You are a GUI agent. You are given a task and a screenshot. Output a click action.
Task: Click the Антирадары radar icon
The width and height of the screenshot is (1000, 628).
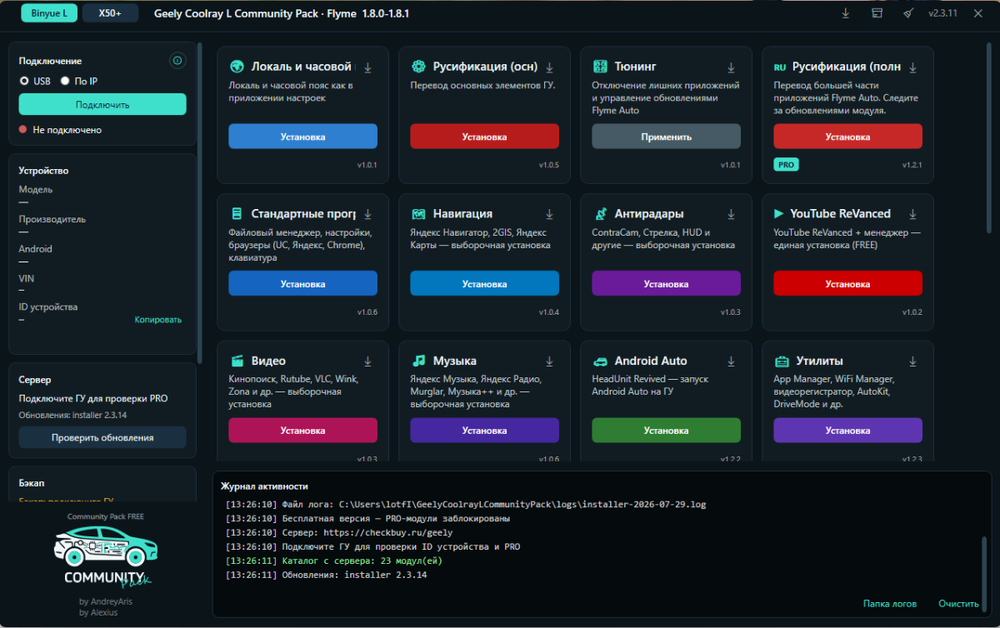tap(600, 214)
